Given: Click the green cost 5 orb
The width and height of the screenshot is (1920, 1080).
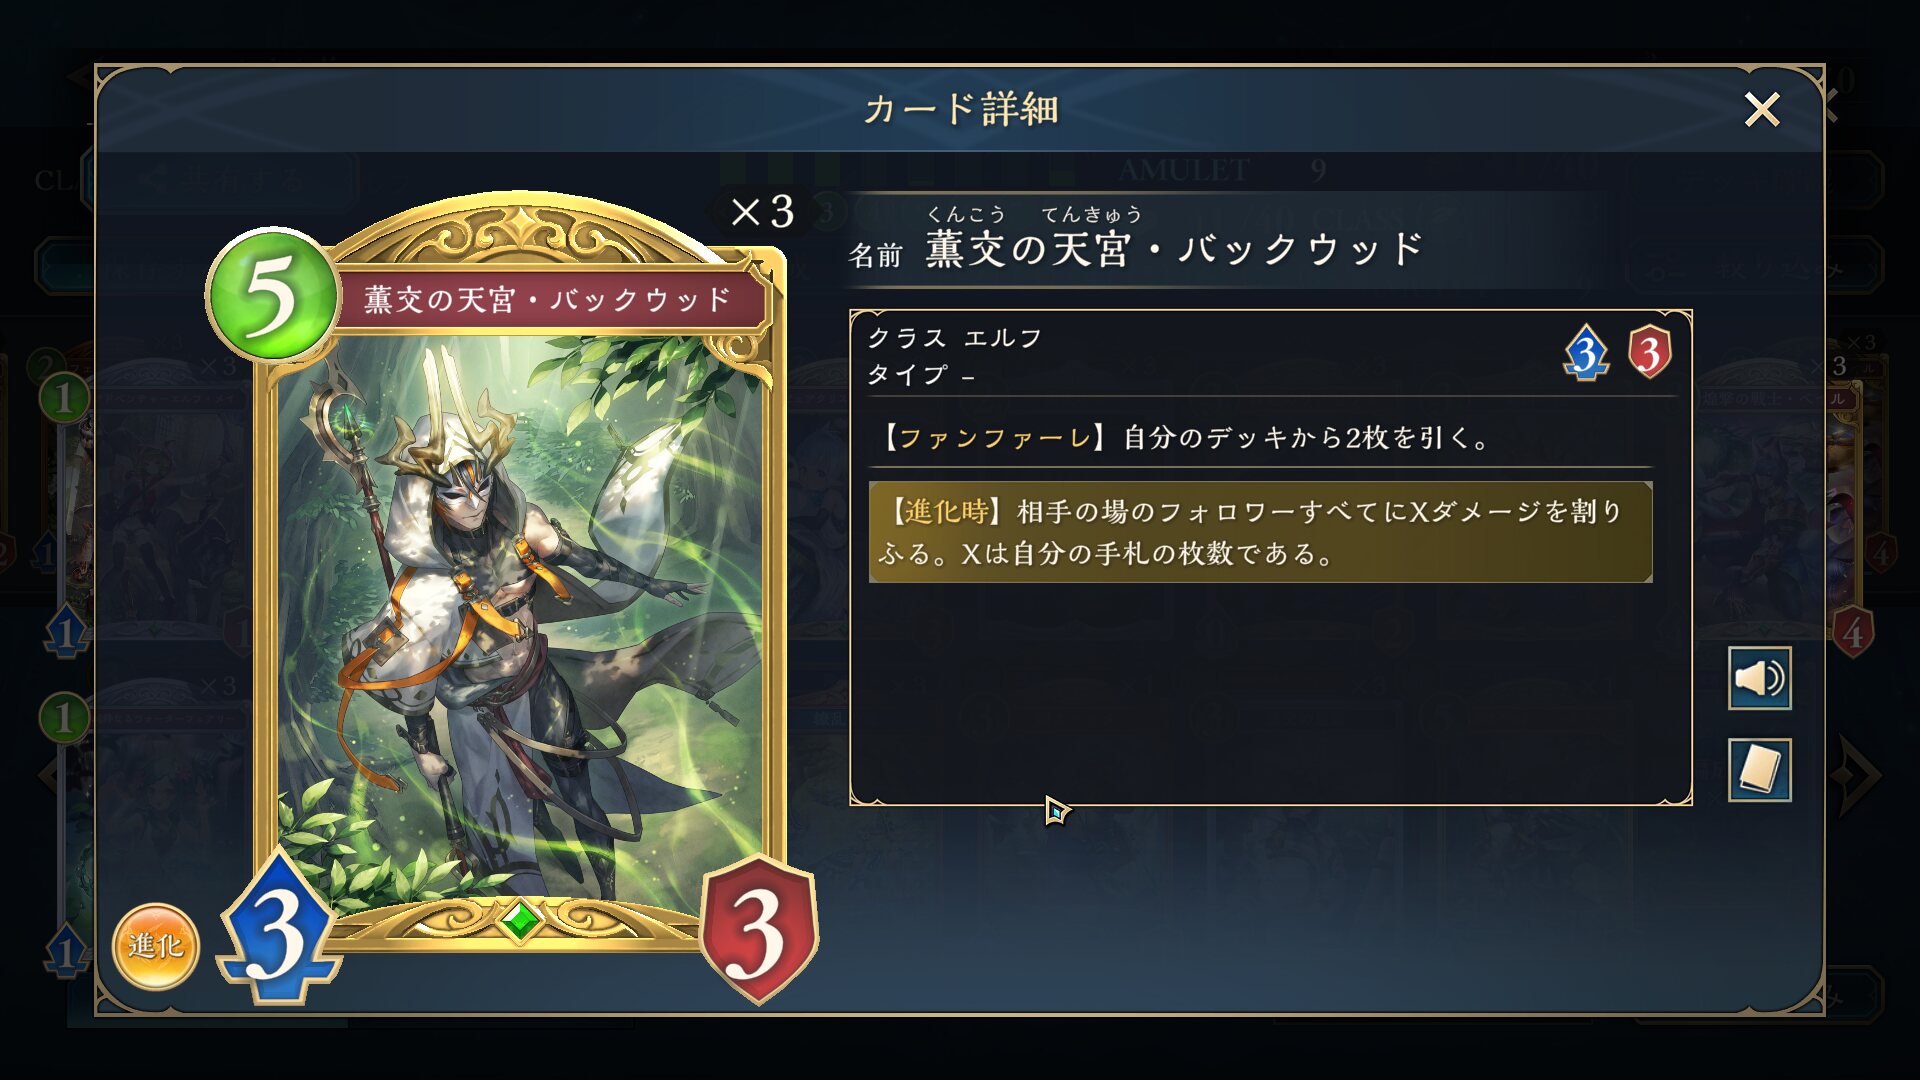Looking at the screenshot, I should pos(271,295).
